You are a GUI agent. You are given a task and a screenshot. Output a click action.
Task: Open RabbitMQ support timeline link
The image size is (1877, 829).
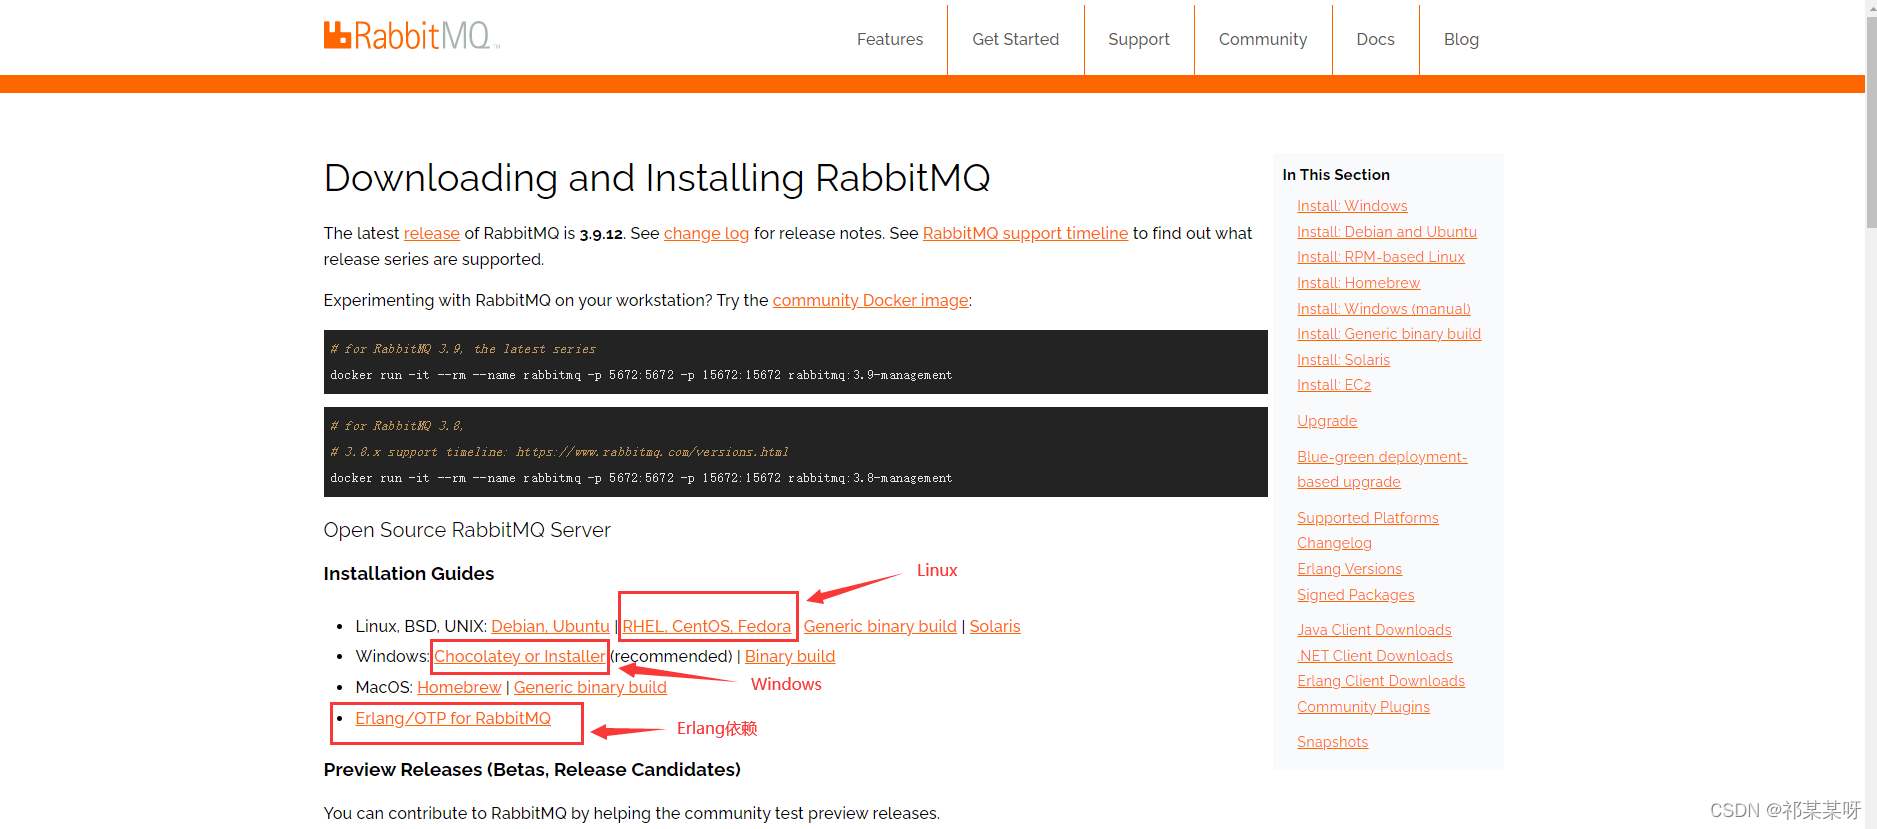pyautogui.click(x=1025, y=233)
